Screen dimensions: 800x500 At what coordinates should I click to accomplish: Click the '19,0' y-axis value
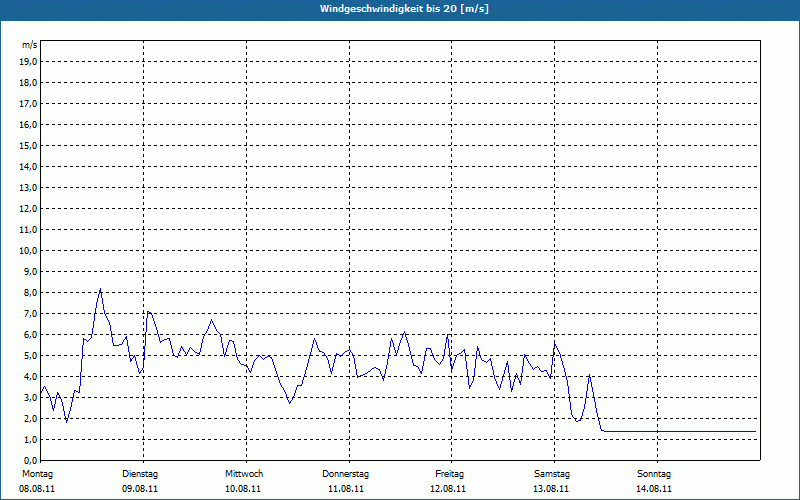[x=30, y=62]
